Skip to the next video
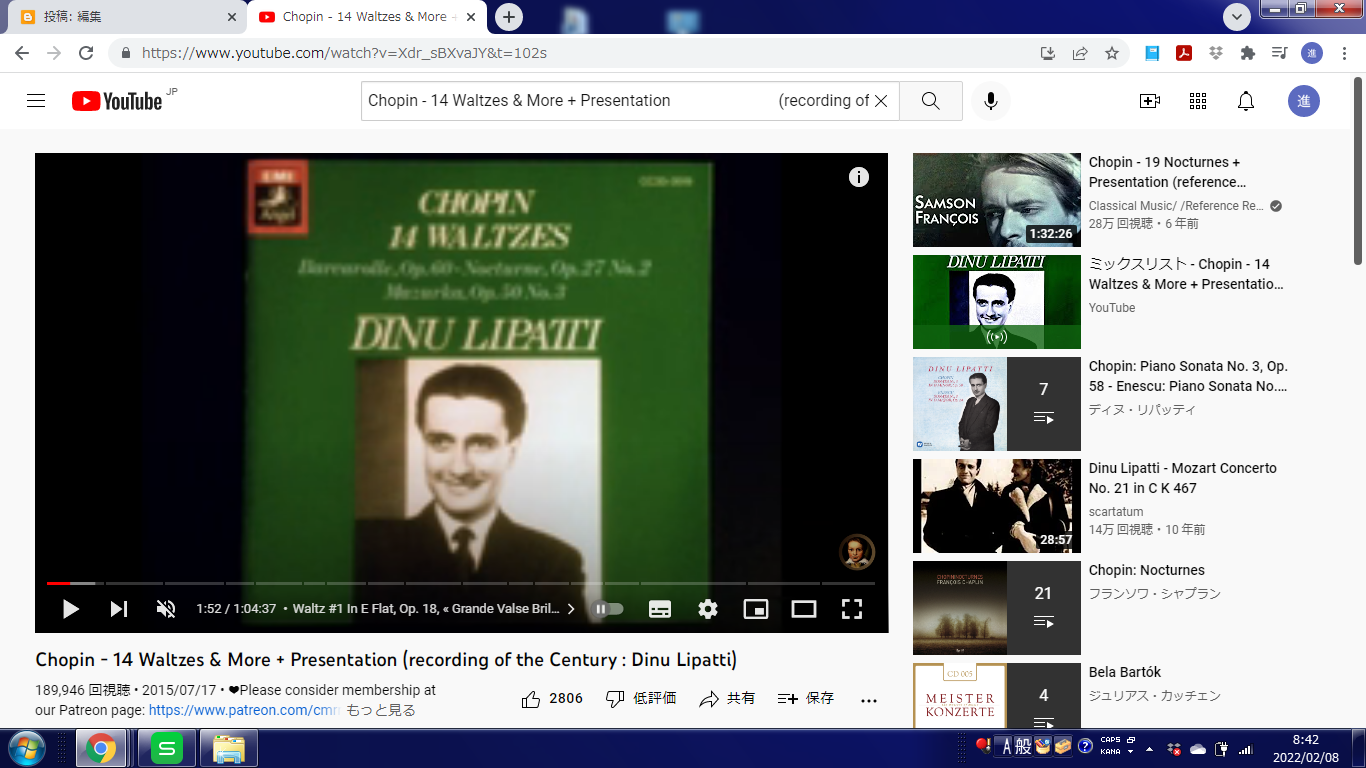The image size is (1366, 768). (x=119, y=608)
